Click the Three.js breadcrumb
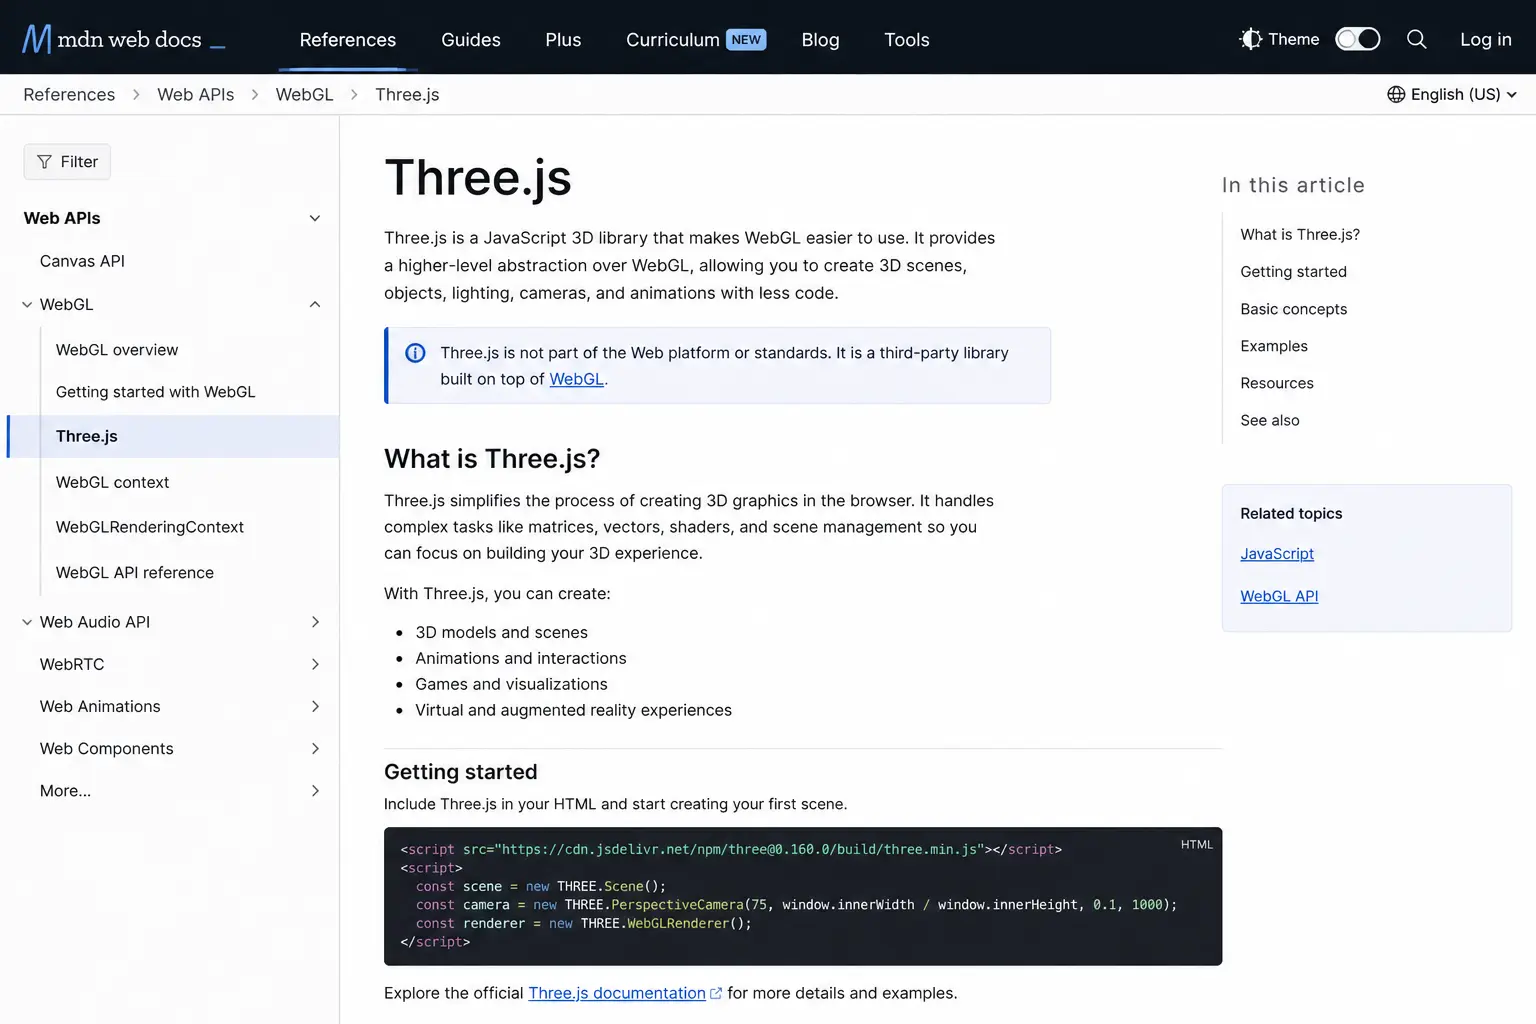This screenshot has height=1024, width=1536. (407, 94)
